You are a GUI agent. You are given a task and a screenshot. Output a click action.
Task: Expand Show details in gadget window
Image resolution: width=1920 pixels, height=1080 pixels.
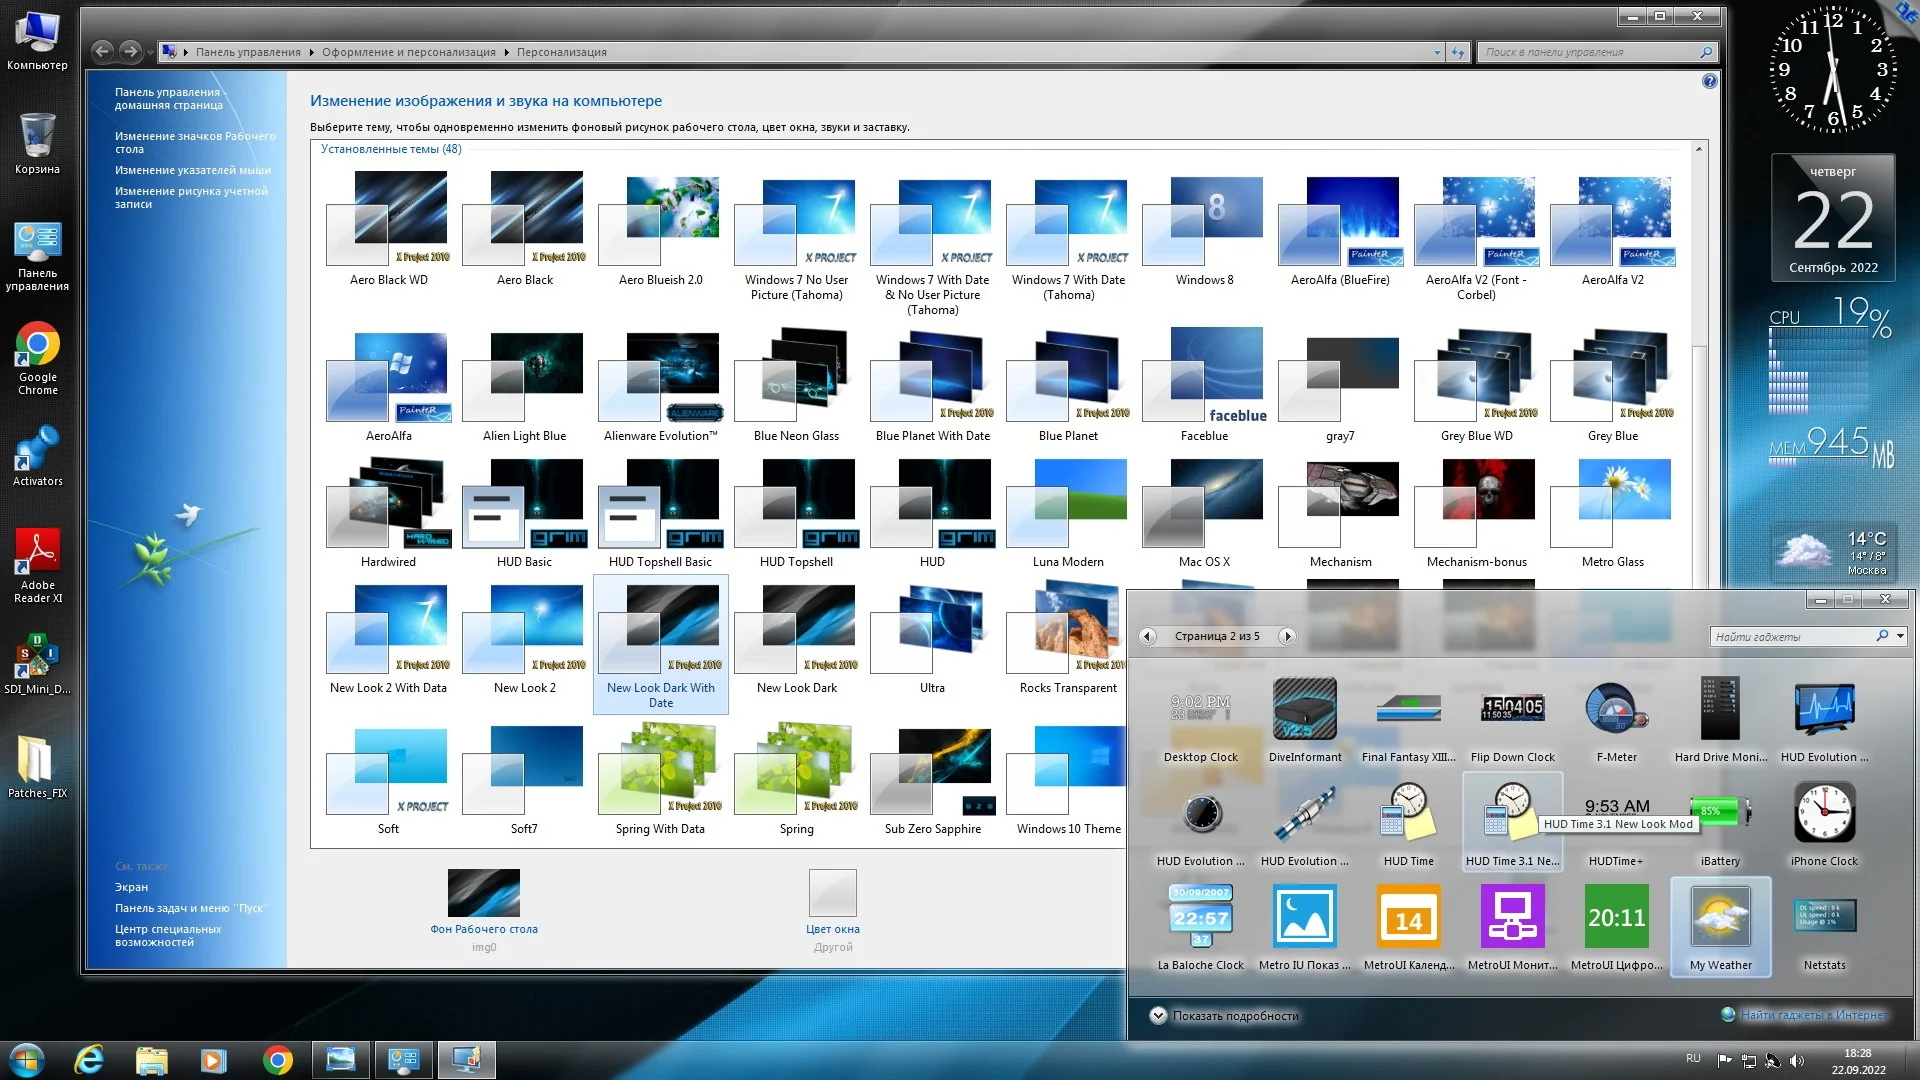pos(1158,1016)
